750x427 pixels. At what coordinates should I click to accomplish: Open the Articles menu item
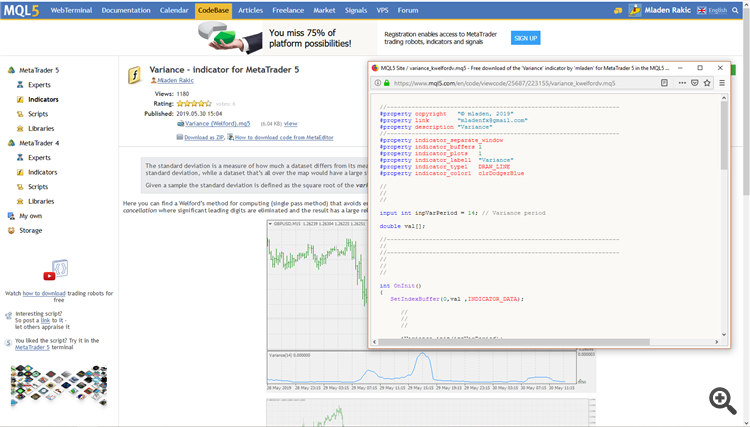point(251,10)
